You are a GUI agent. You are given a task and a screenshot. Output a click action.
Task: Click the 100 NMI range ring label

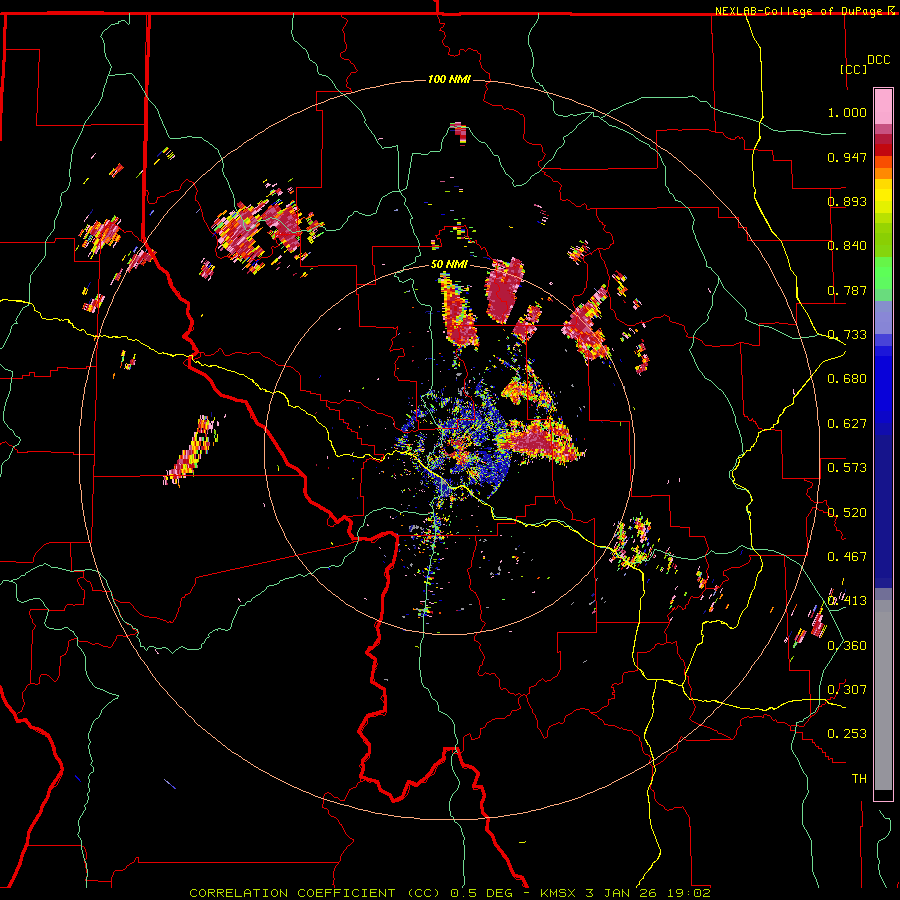449,79
